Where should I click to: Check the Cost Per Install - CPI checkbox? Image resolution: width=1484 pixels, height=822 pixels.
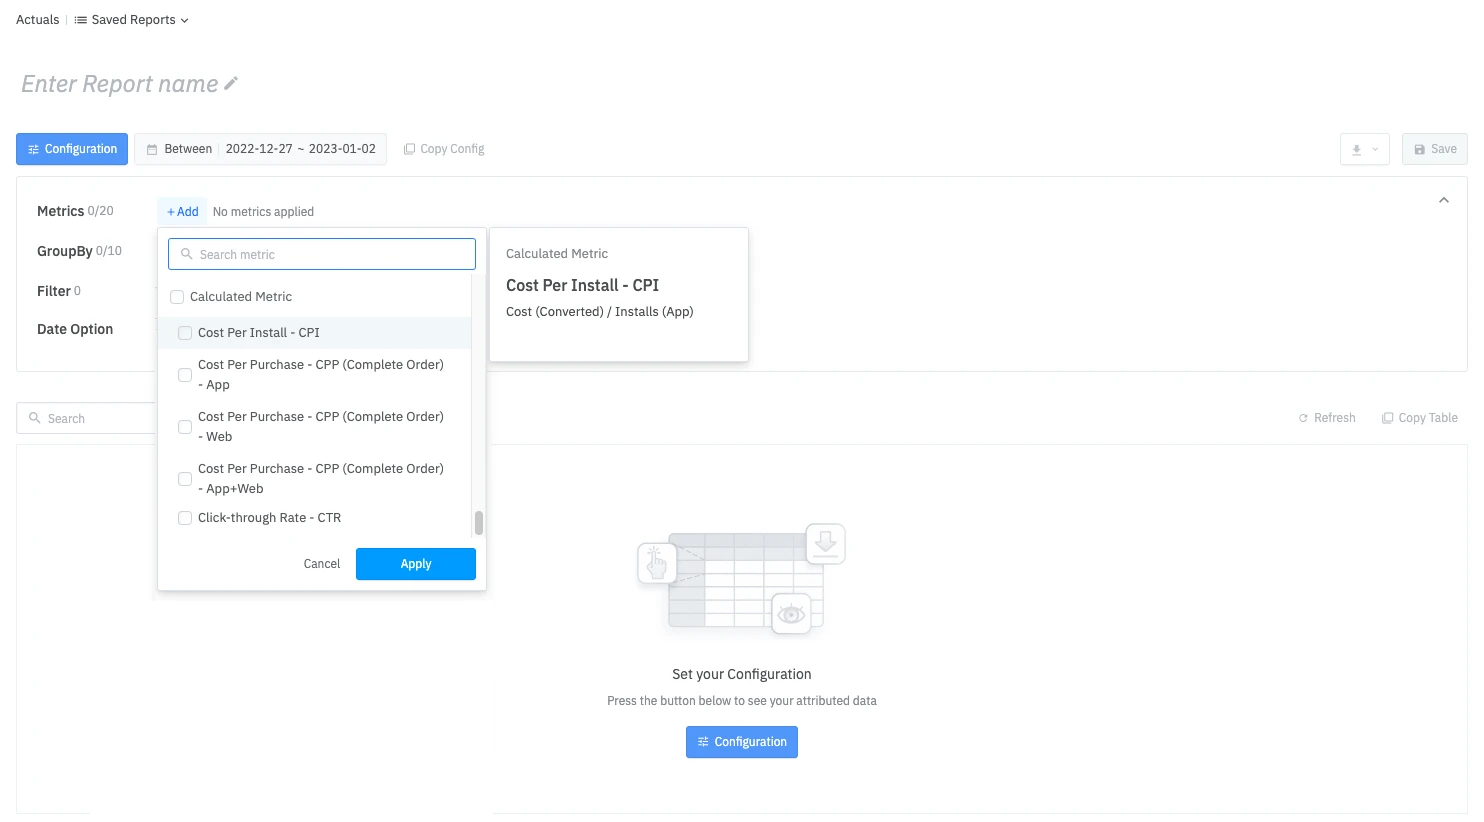pyautogui.click(x=185, y=333)
